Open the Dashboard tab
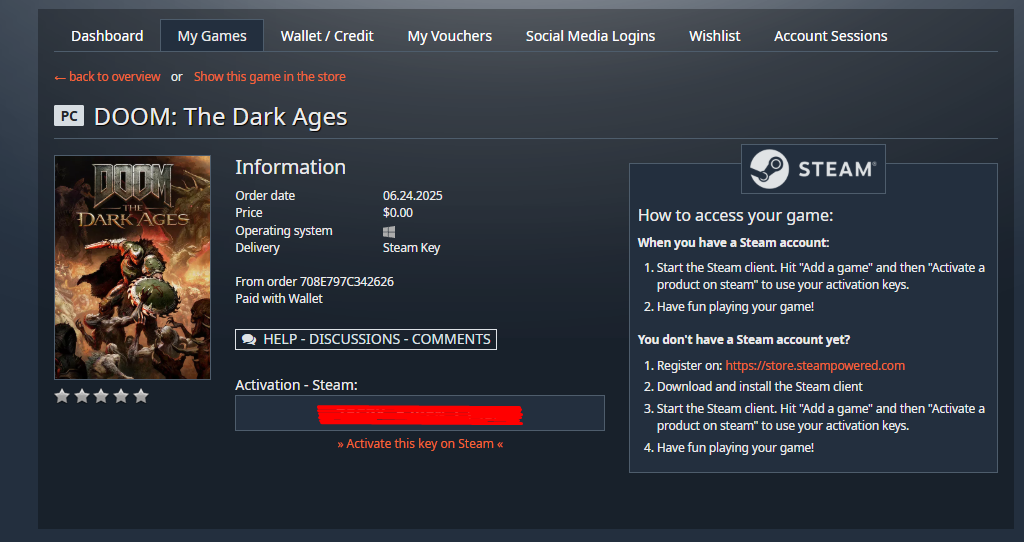Viewport: 1024px width, 542px height. (x=107, y=36)
